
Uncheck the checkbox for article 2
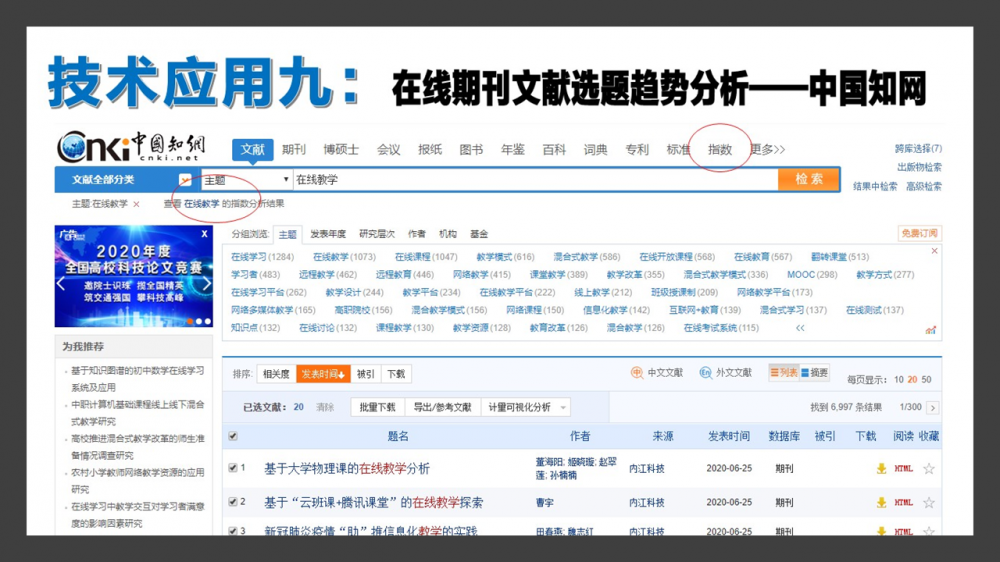pos(233,502)
